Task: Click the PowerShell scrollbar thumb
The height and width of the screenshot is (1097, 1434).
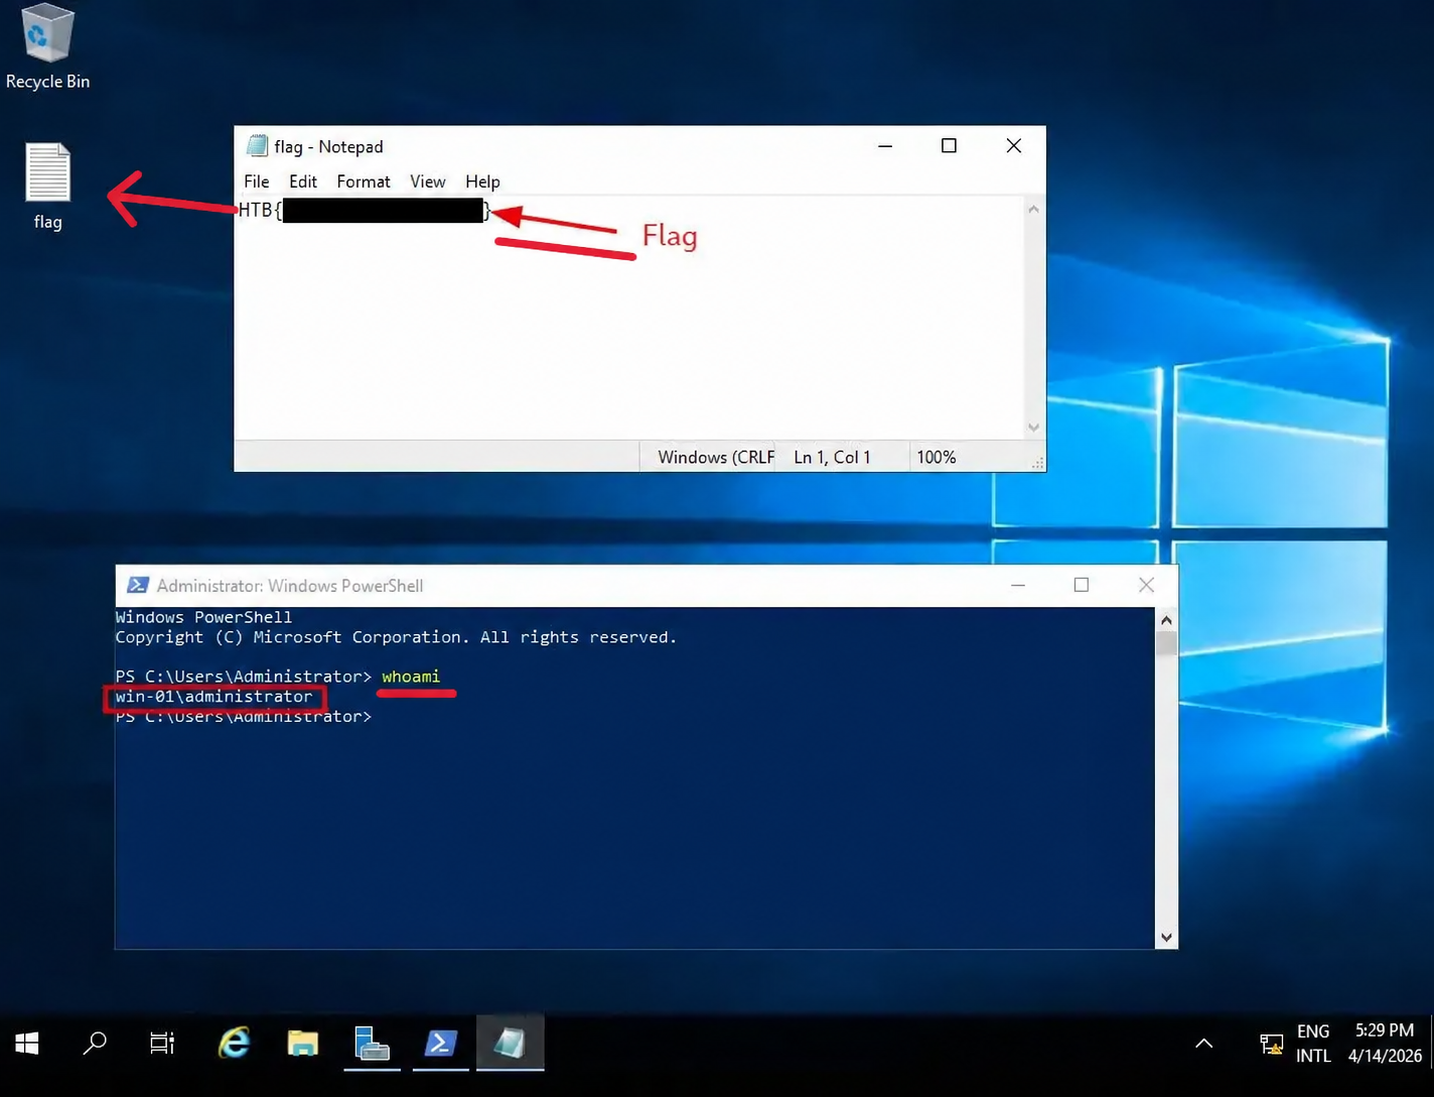Action: (1166, 644)
